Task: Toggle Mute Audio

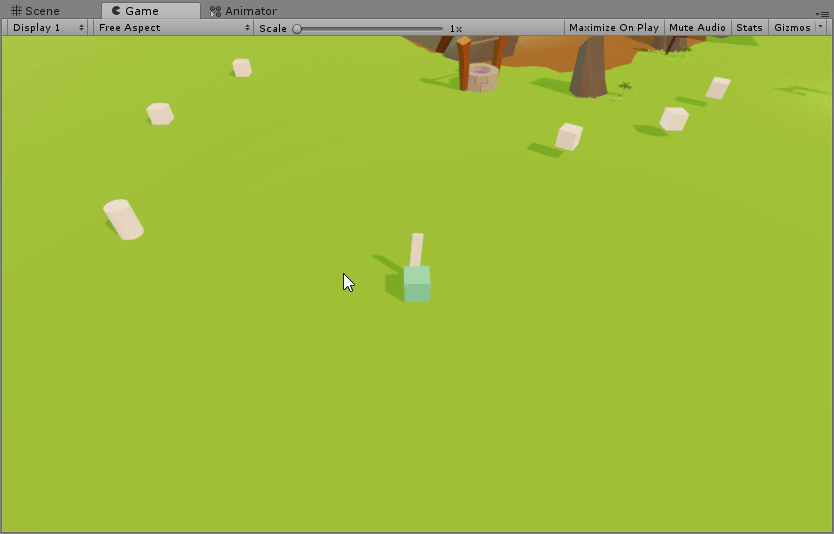Action: (x=697, y=28)
